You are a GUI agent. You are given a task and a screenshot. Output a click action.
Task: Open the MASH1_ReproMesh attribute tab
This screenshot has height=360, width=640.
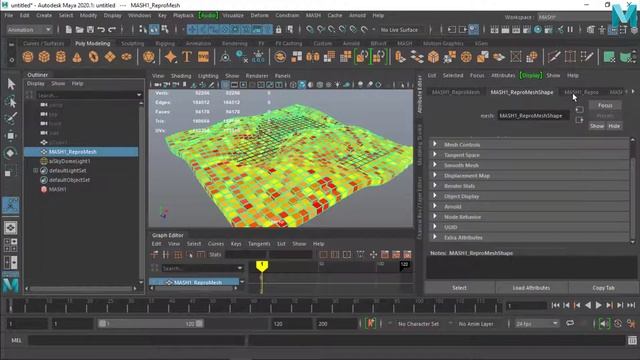[456, 92]
